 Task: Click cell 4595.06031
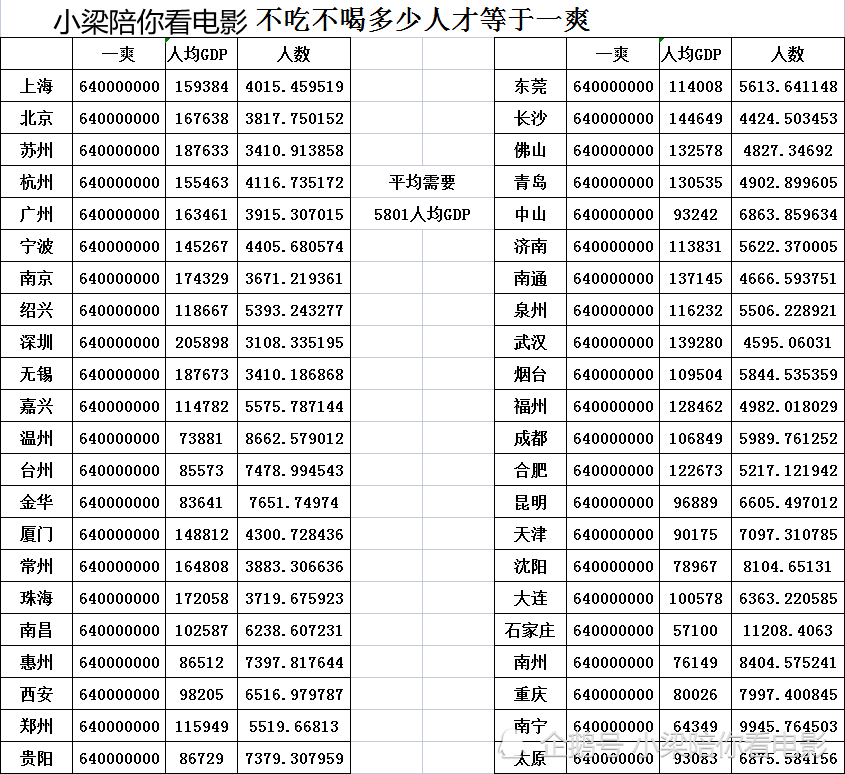[x=788, y=342]
